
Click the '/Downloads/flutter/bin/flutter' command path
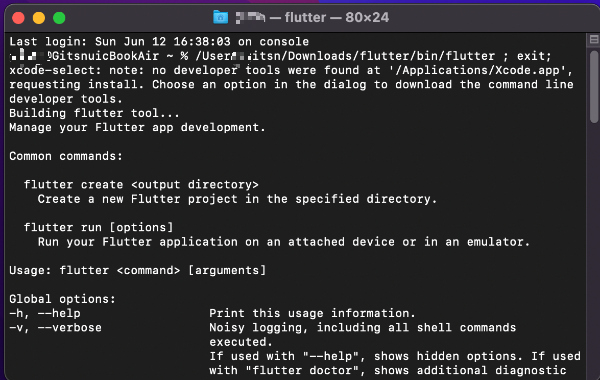click(x=391, y=56)
